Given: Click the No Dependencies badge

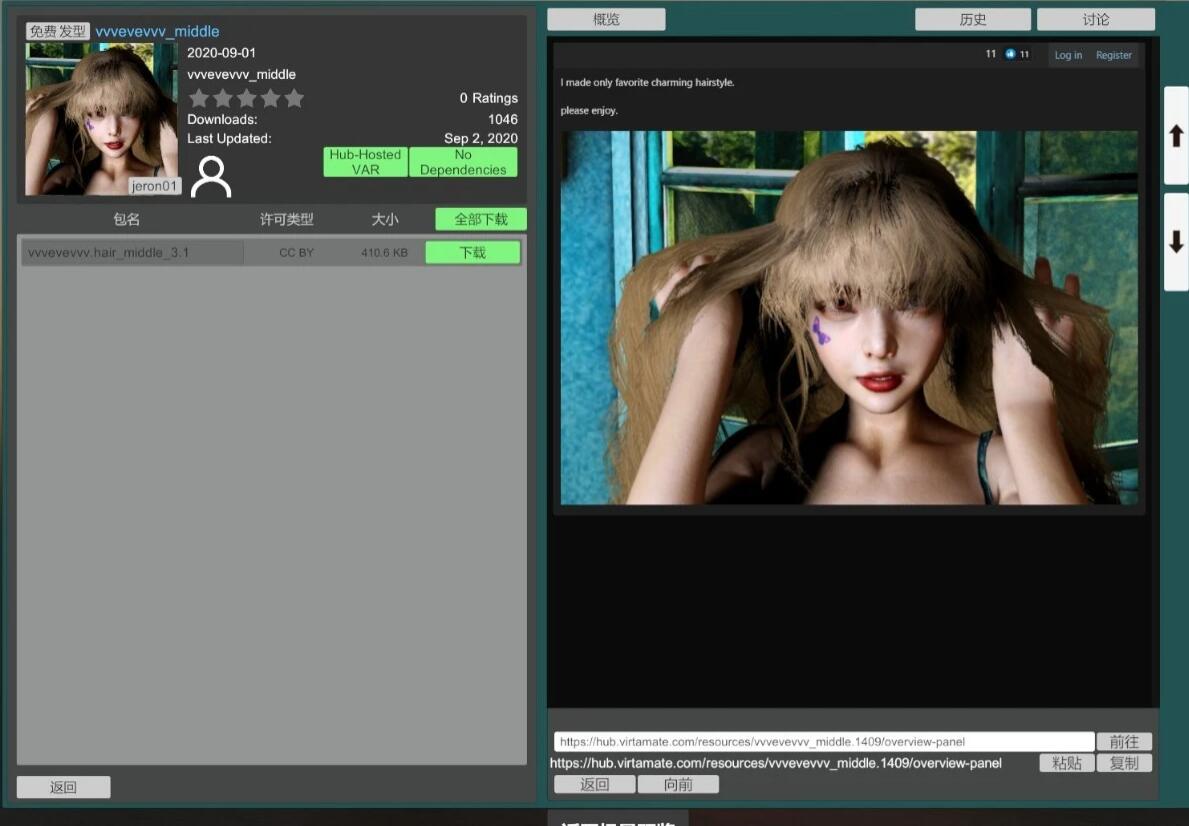Looking at the screenshot, I should click(x=463, y=162).
